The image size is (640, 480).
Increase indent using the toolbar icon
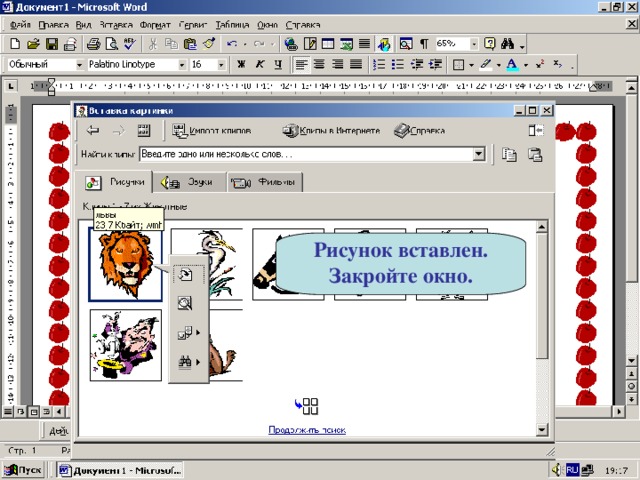pyautogui.click(x=436, y=64)
